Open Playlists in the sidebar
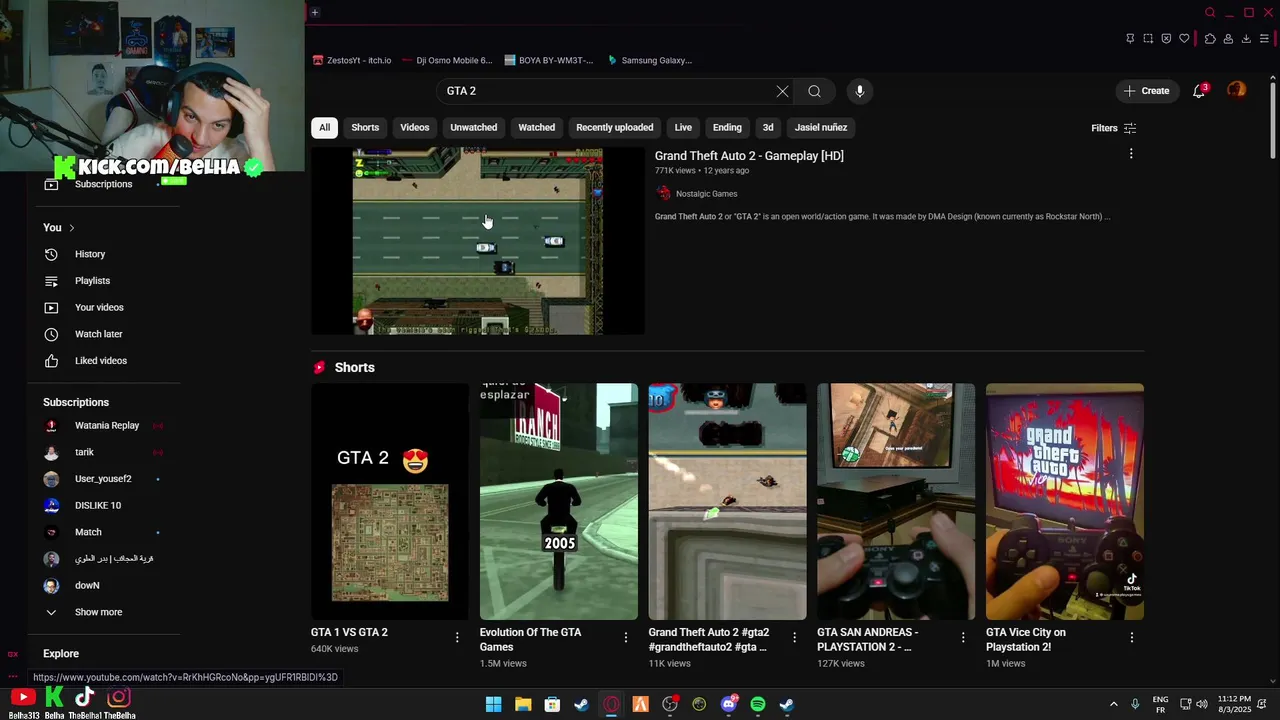 pyautogui.click(x=92, y=281)
